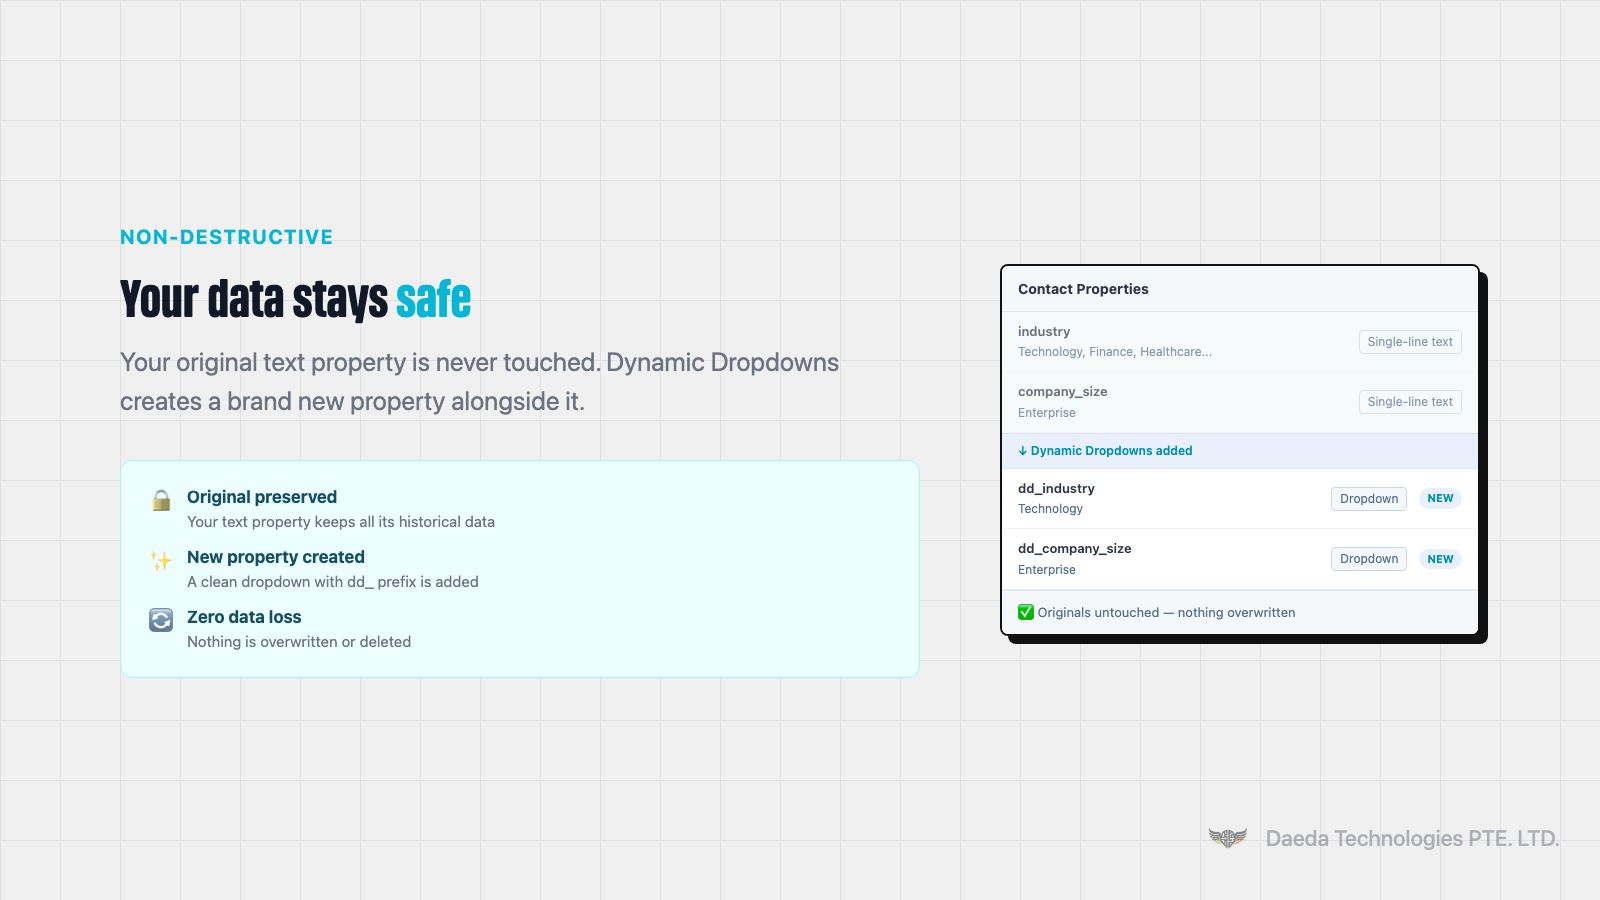This screenshot has width=1600, height=900.
Task: Click the green checkmark near Originals untouched
Action: tap(1026, 612)
